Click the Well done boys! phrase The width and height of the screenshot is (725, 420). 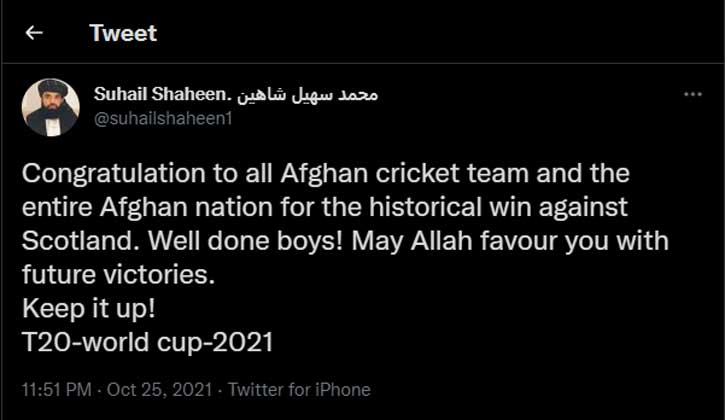[246, 242]
